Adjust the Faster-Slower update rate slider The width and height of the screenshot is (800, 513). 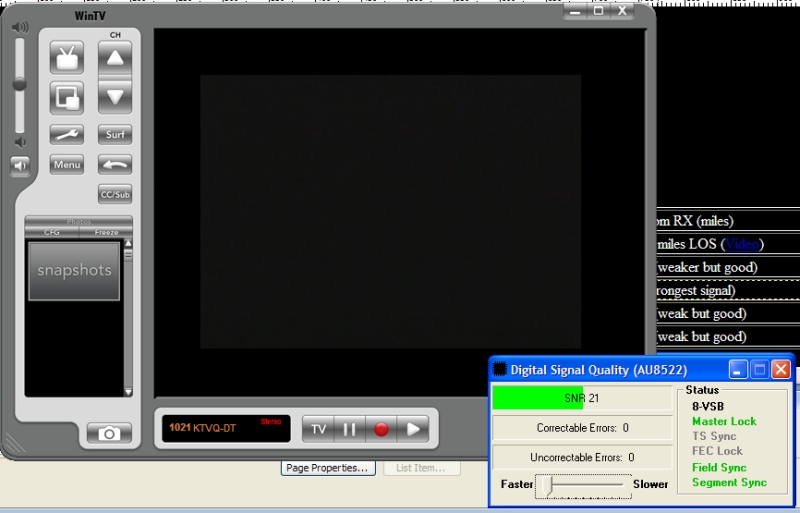(548, 485)
